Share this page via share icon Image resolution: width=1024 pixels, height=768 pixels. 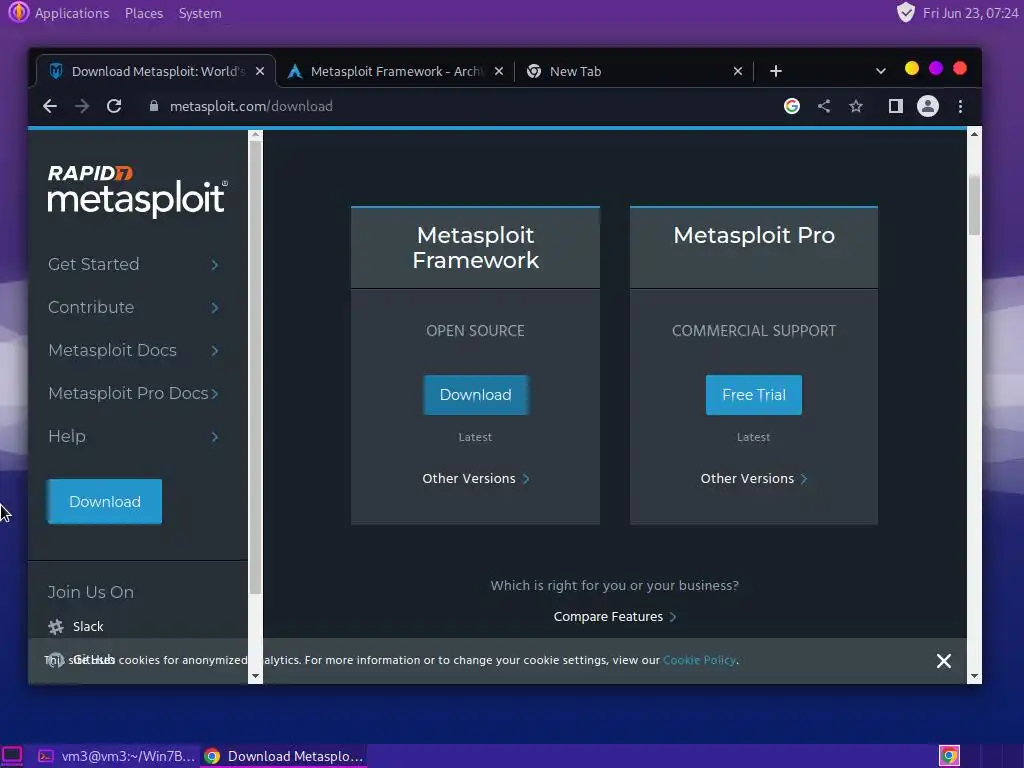click(824, 106)
